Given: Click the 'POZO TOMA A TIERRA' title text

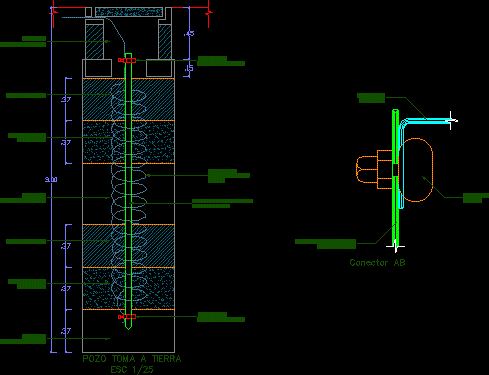Looking at the screenshot, I should click(x=132, y=359).
